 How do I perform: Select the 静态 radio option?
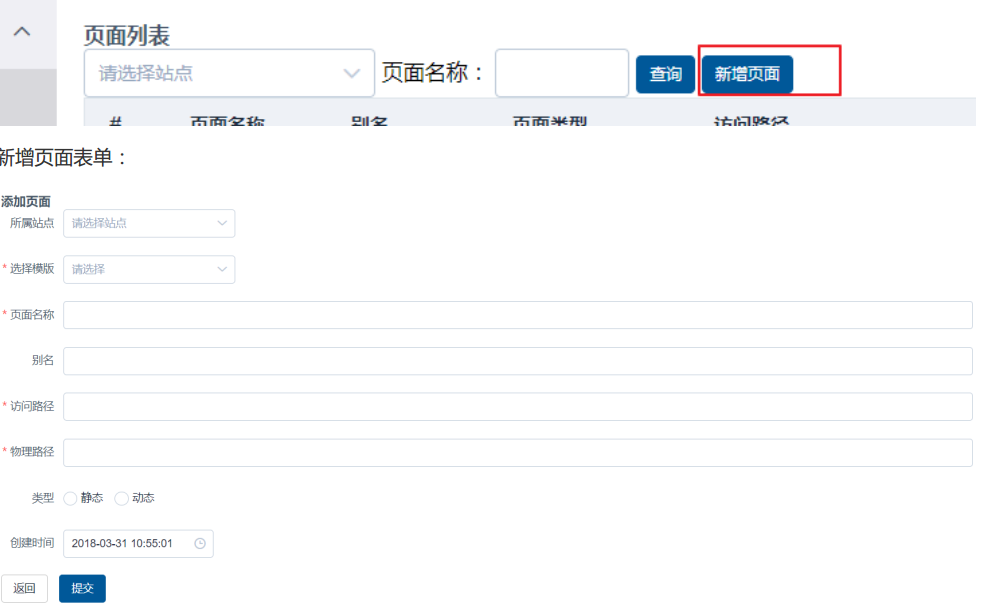[70, 499]
